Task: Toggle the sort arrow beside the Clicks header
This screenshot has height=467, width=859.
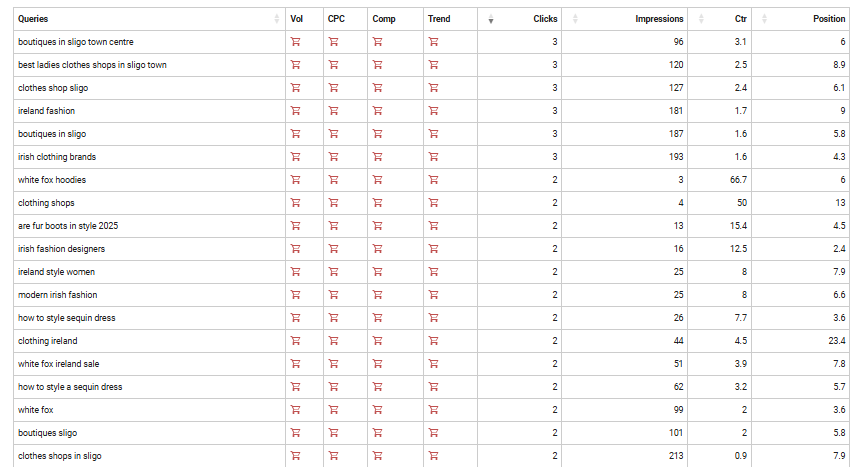Action: click(x=491, y=19)
